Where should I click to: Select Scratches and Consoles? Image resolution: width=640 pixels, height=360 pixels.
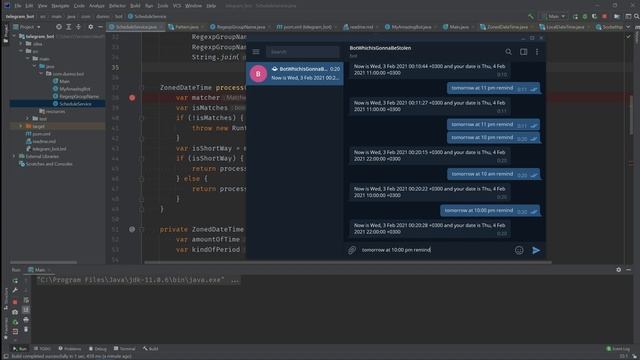coord(46,164)
